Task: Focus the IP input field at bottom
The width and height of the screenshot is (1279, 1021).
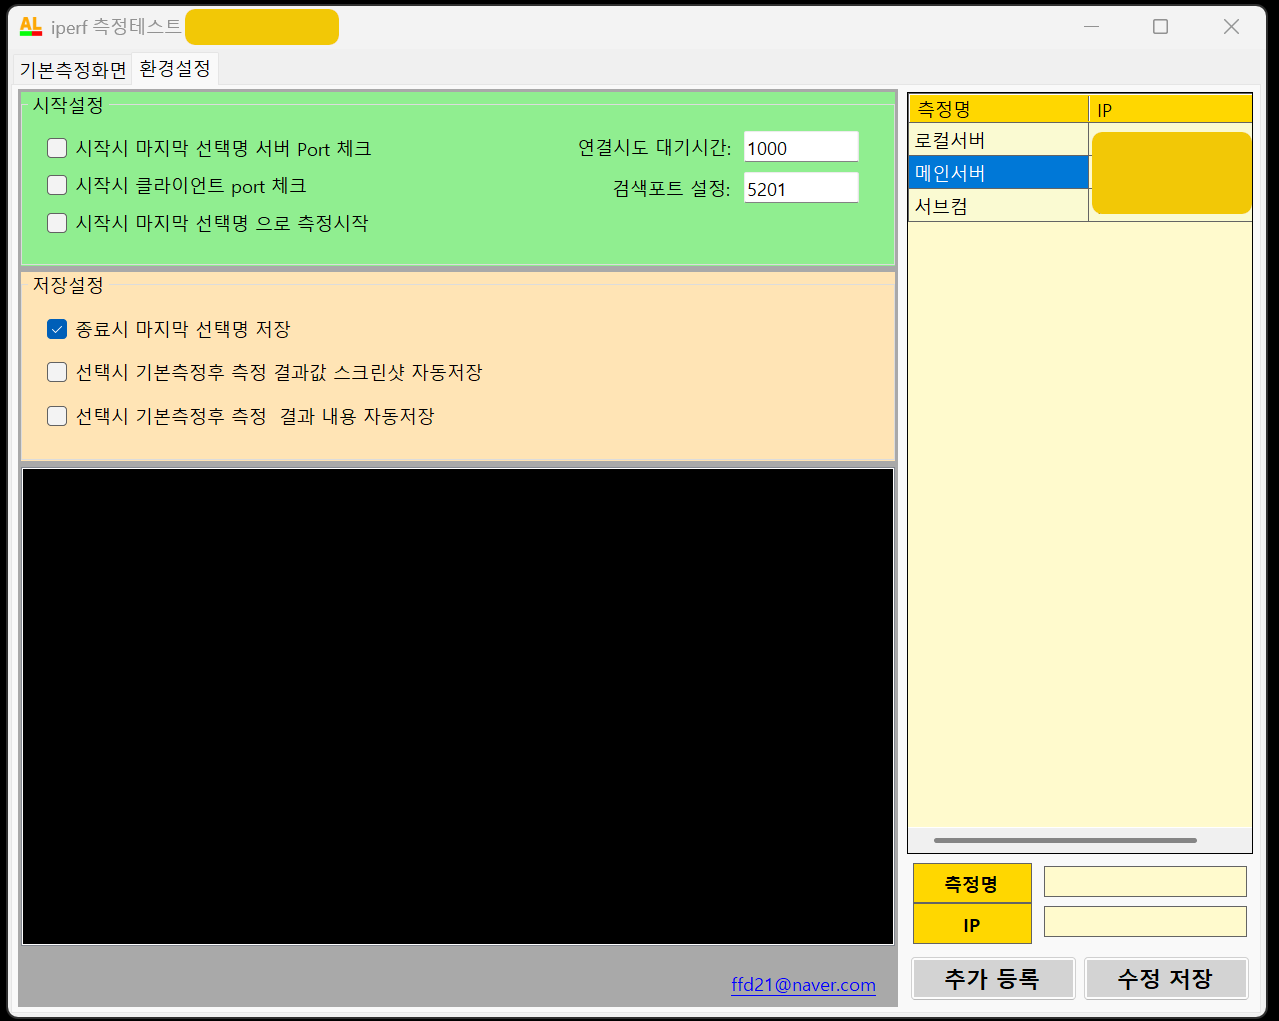Action: point(1145,922)
